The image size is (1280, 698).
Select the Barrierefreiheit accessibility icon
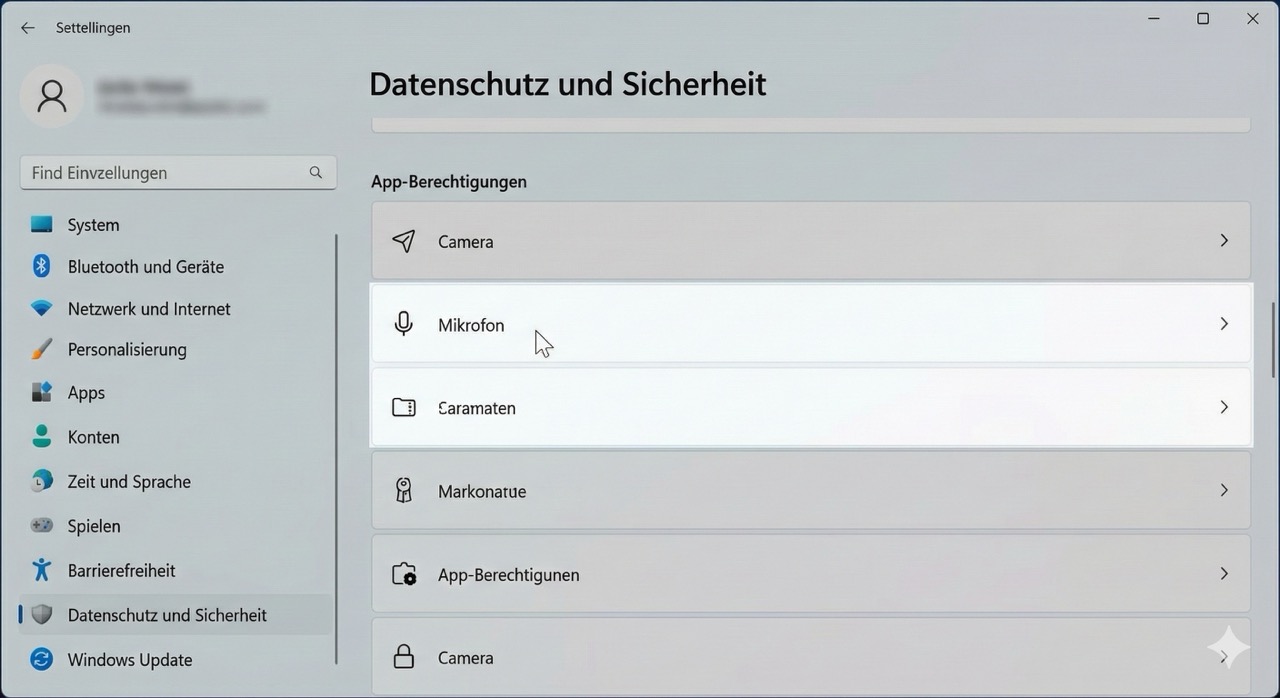point(41,569)
